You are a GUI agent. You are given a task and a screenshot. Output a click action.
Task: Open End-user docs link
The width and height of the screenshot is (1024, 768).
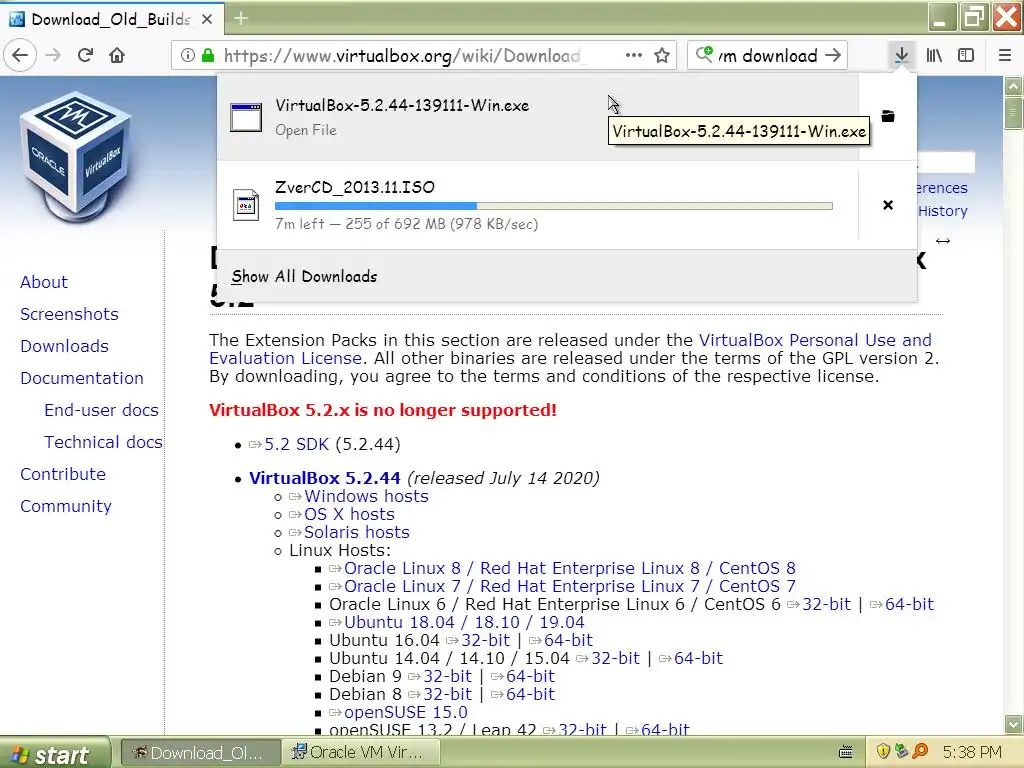tap(101, 410)
